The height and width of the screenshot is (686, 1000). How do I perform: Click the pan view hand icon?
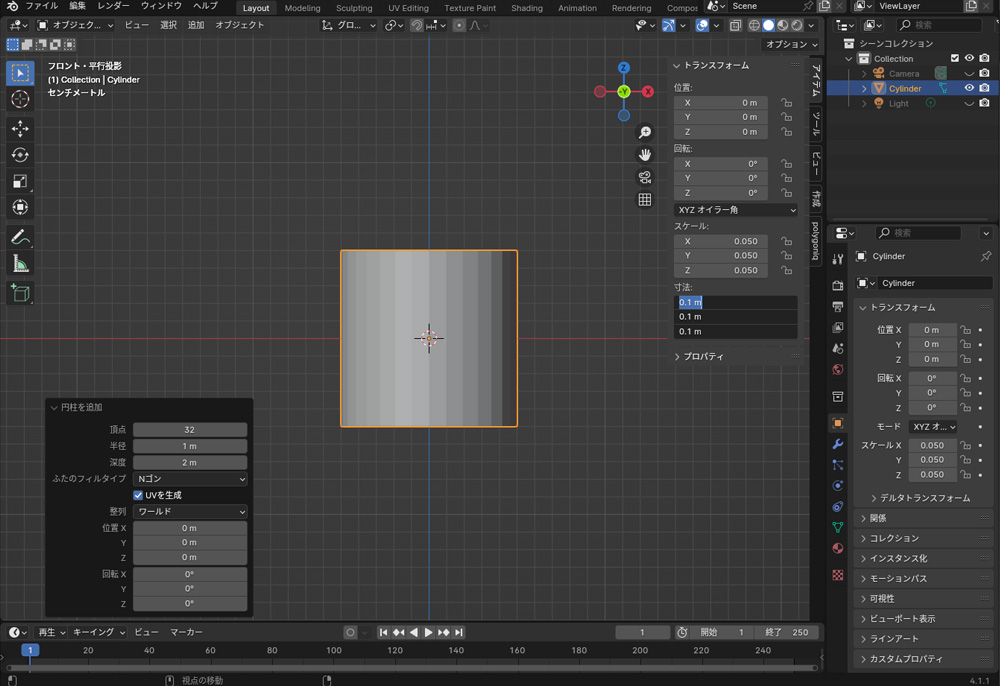[x=645, y=154]
